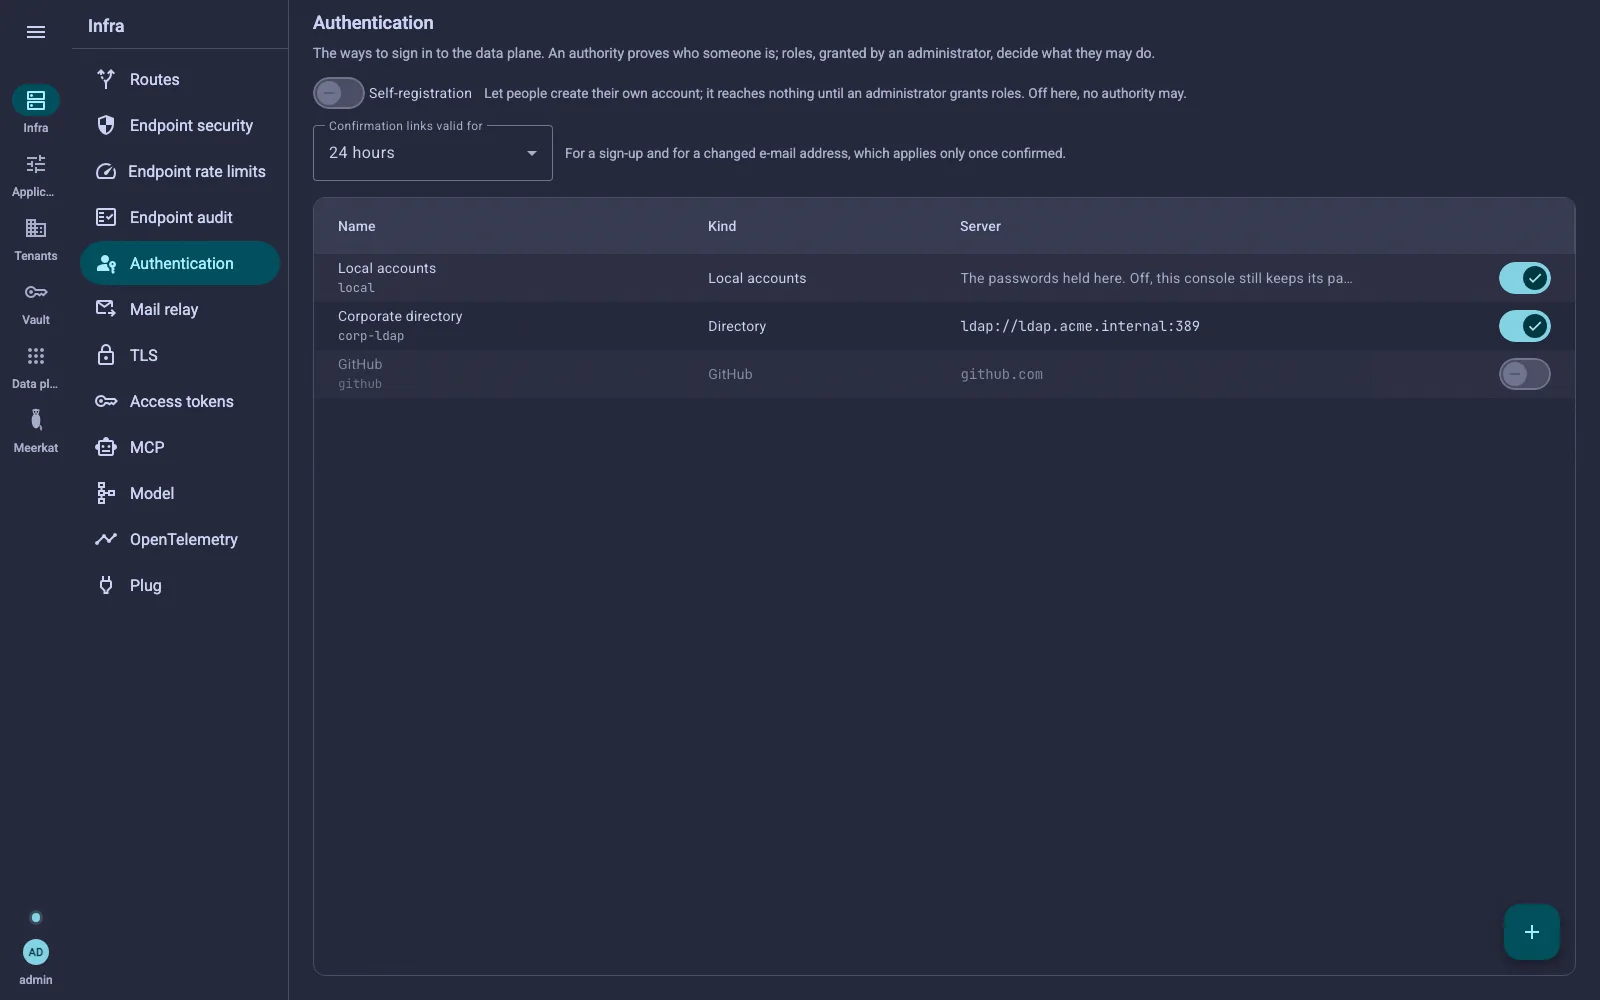Open the Tenants rail section
1600x1000 pixels.
coord(36,238)
